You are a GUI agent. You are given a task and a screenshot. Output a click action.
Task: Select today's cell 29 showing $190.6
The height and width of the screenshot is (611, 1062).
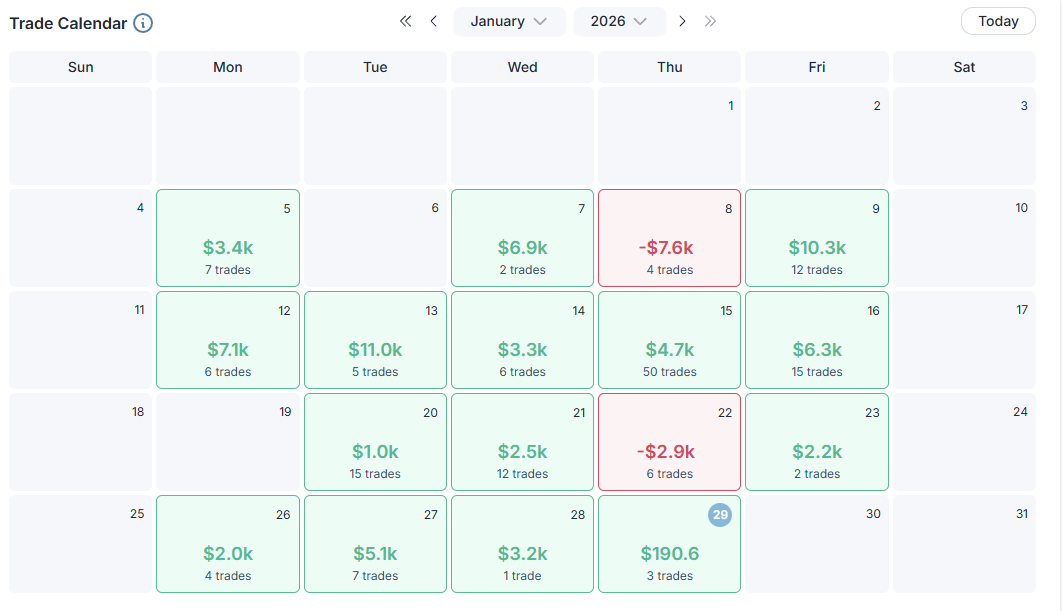(x=669, y=544)
